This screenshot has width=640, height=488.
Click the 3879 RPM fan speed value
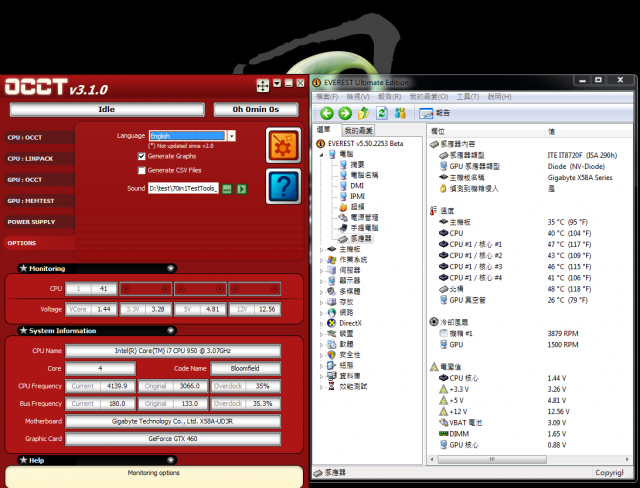tap(563, 334)
